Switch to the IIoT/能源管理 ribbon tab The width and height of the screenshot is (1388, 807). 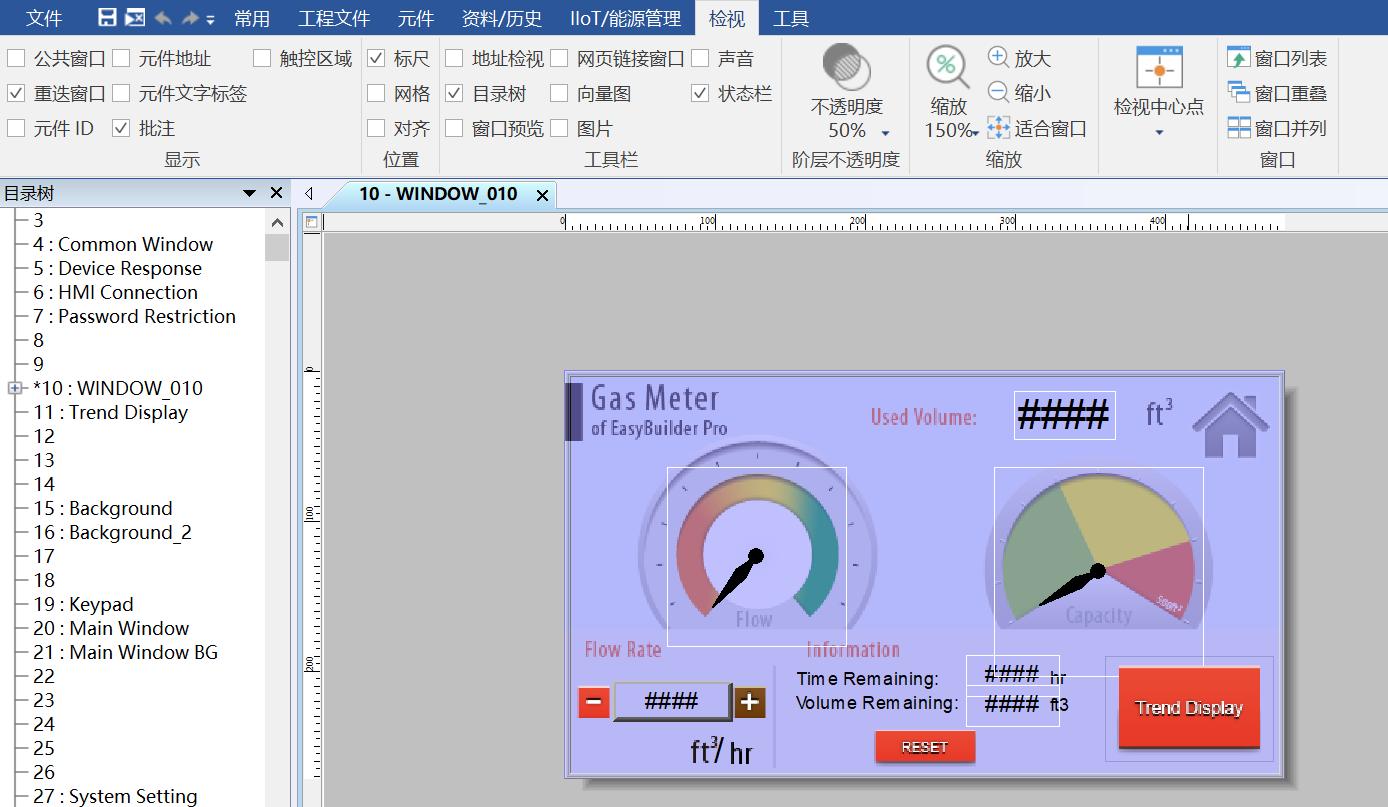click(x=625, y=18)
